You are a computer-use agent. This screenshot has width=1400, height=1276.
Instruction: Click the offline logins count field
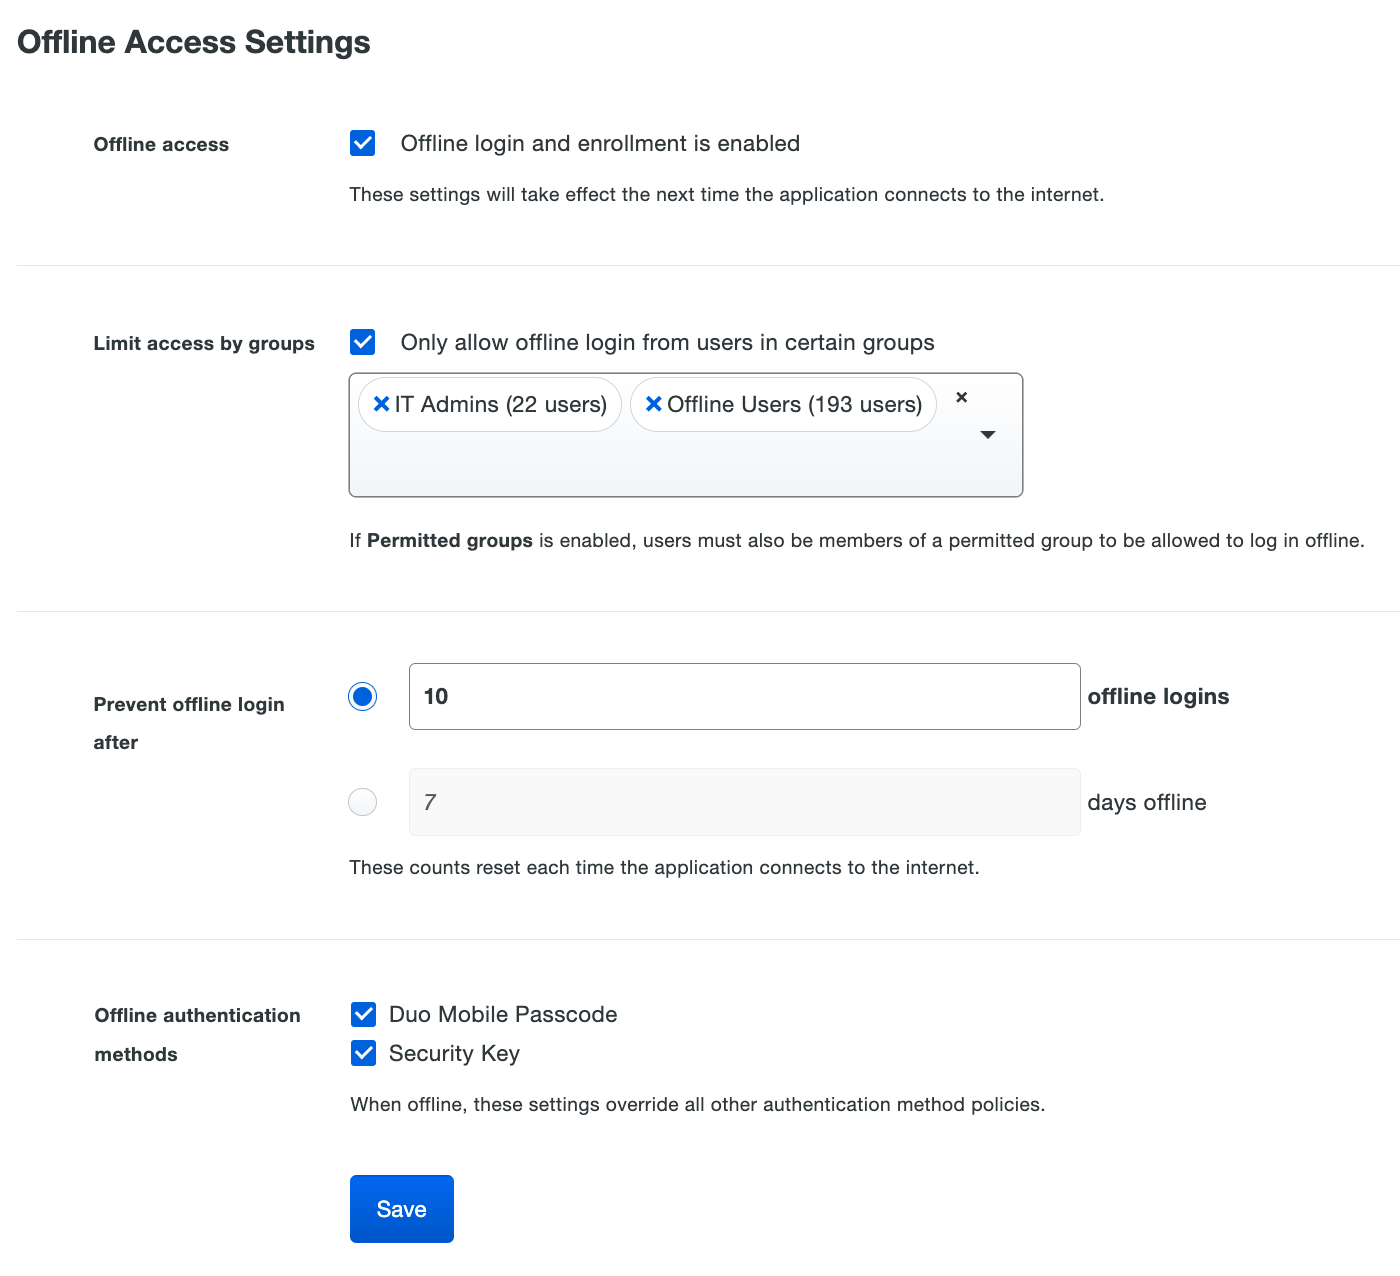pyautogui.click(x=744, y=696)
